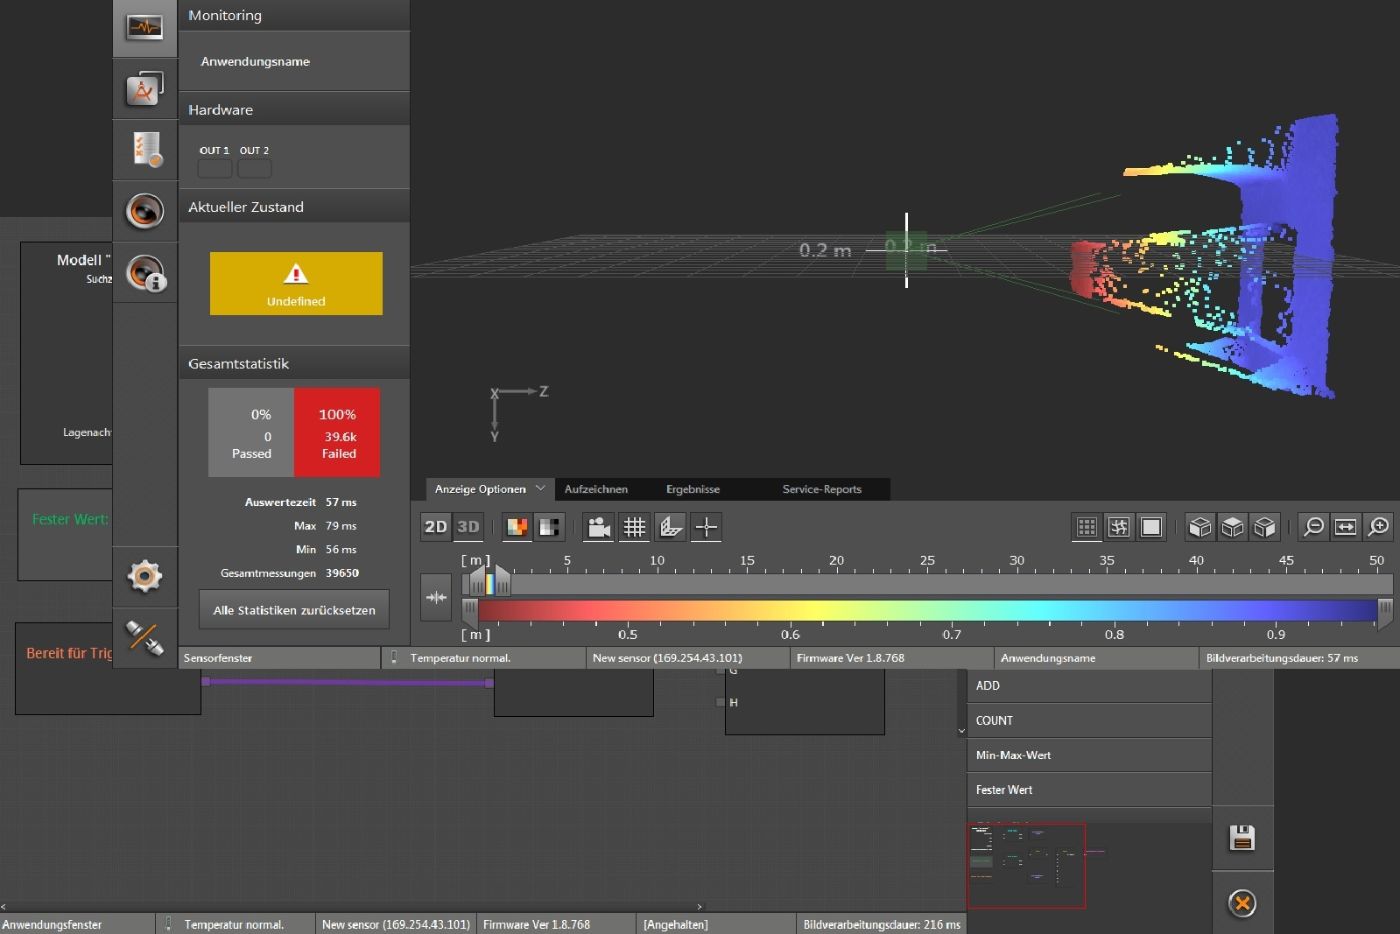Switch to 2D view mode
Screen dimensions: 1400x934
tap(436, 527)
